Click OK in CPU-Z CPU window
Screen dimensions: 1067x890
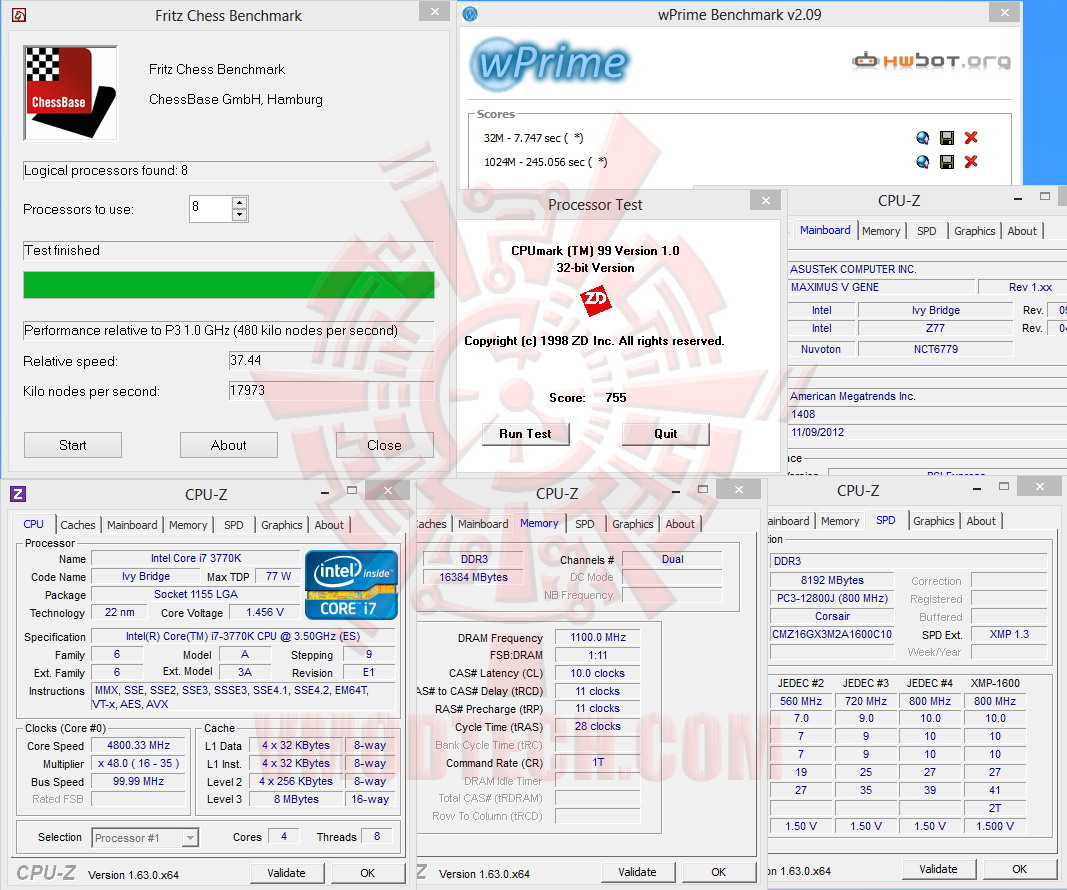click(367, 873)
